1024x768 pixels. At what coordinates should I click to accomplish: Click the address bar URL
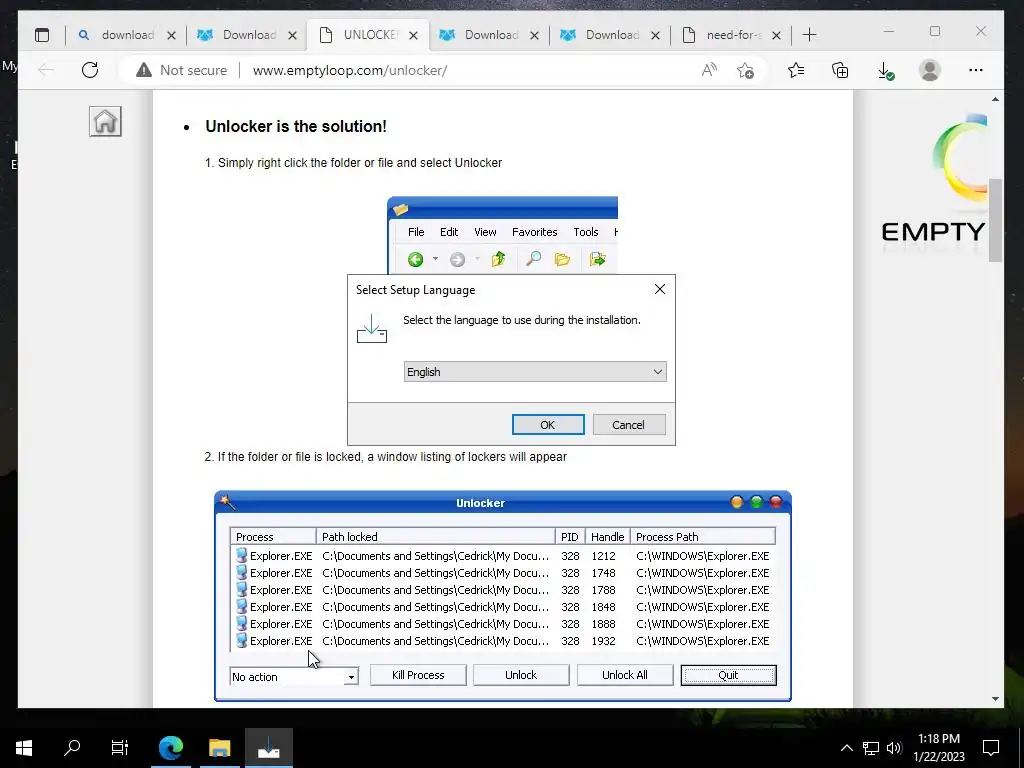tap(349, 70)
